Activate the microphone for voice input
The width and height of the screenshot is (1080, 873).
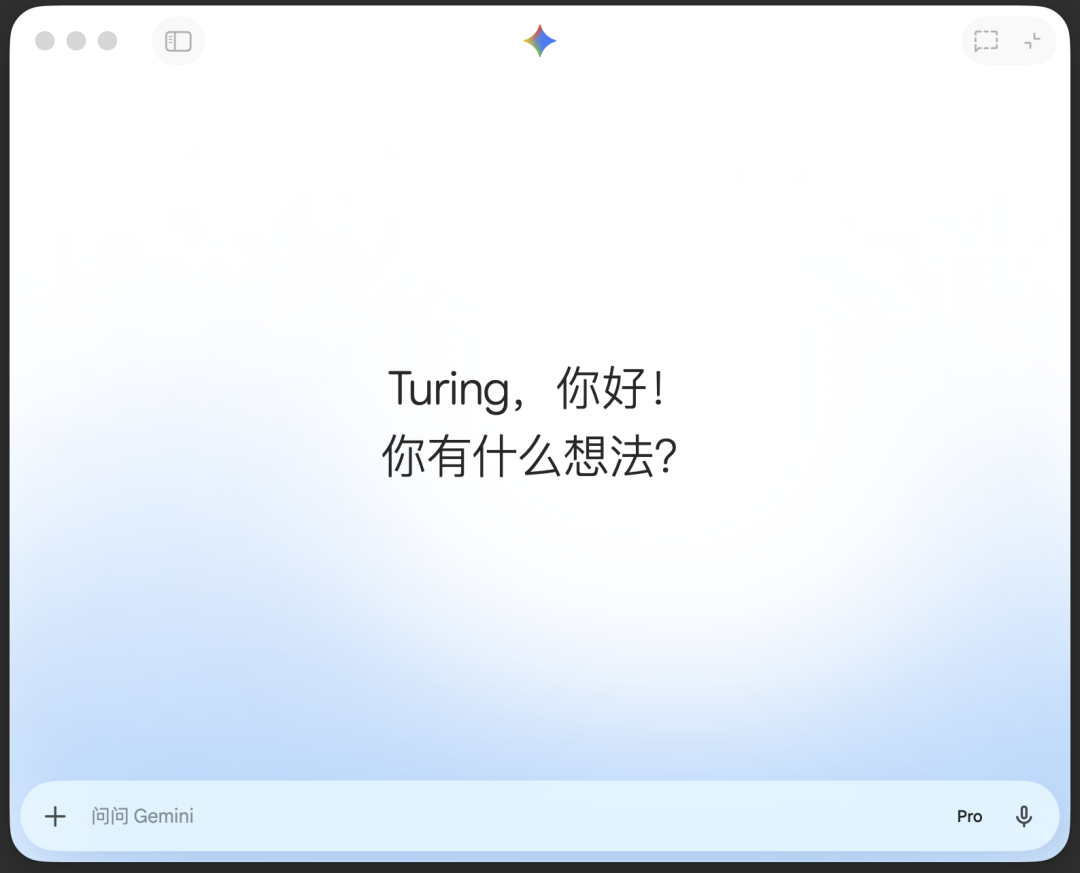1023,816
